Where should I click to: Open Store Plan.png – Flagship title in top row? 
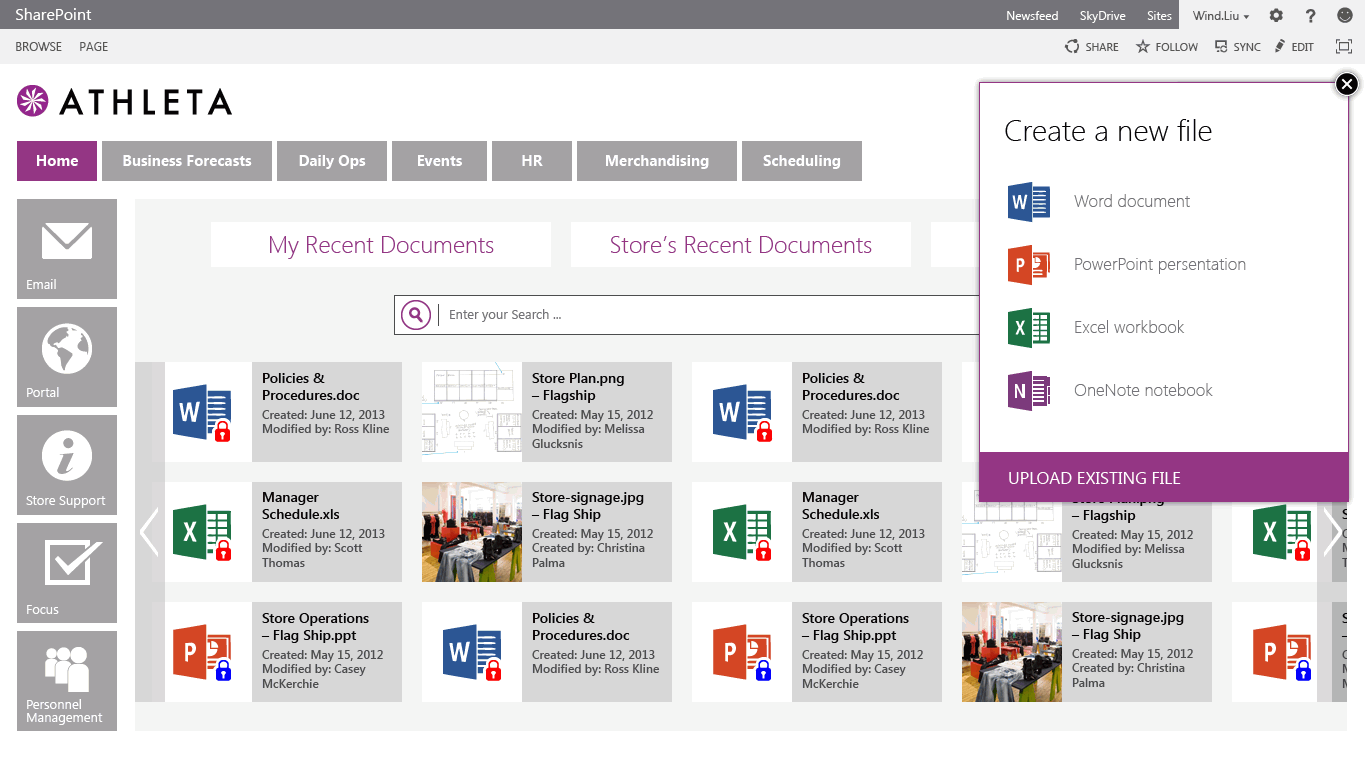tap(578, 387)
